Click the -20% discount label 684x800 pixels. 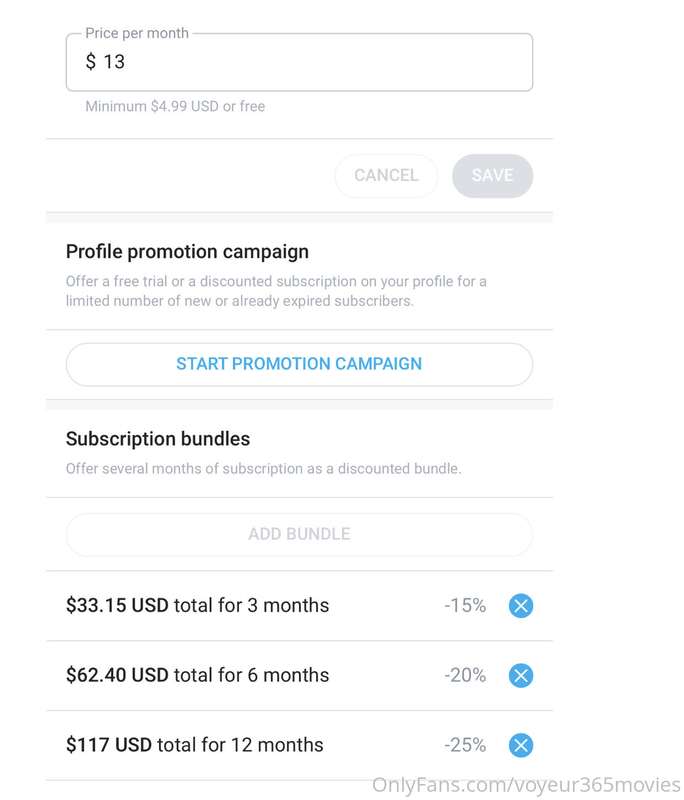click(x=465, y=675)
